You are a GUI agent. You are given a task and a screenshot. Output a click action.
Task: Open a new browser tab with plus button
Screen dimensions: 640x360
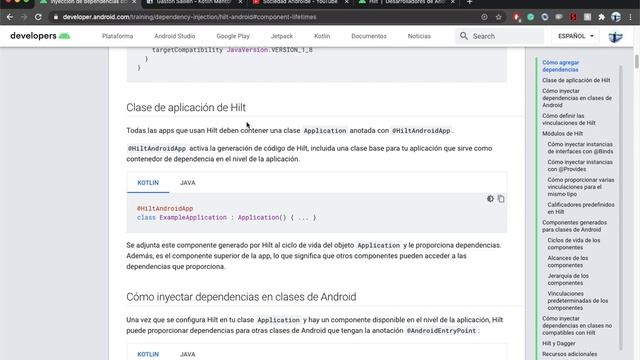point(469,2)
